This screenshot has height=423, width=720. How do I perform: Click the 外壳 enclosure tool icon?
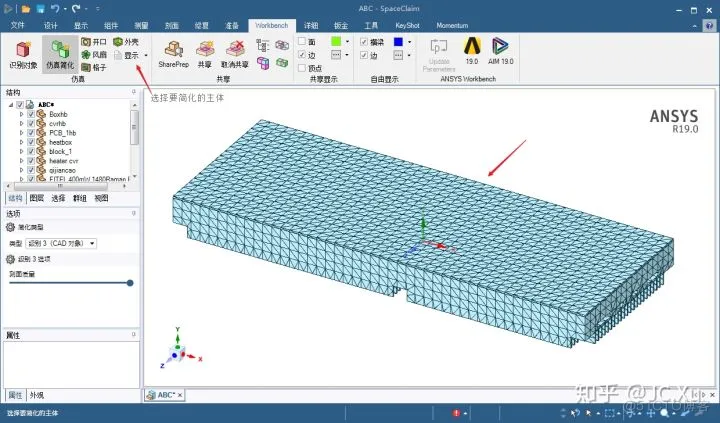coord(118,42)
